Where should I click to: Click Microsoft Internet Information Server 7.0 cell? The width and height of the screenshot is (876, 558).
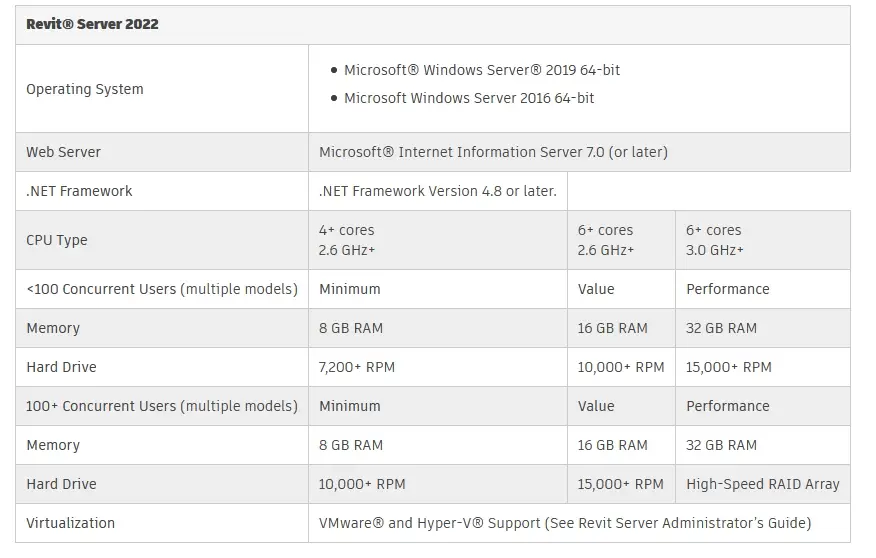579,152
